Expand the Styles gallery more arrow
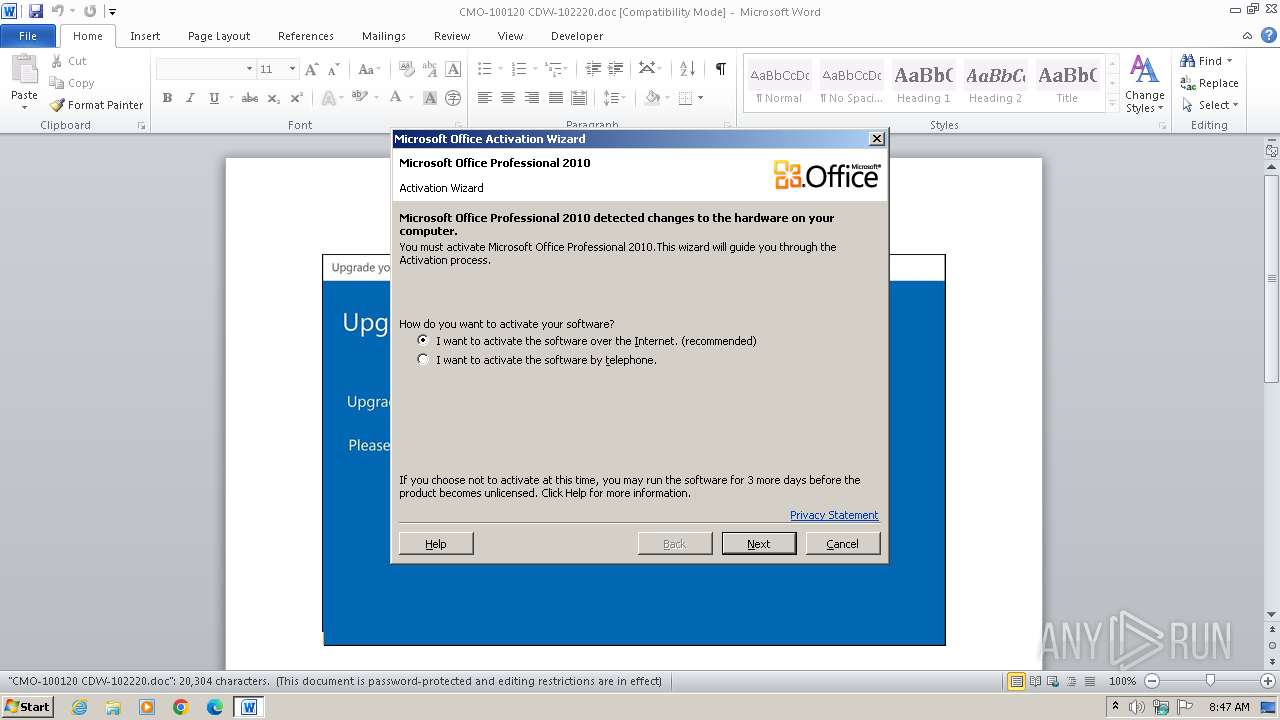This screenshot has height=720, width=1280. click(1112, 104)
